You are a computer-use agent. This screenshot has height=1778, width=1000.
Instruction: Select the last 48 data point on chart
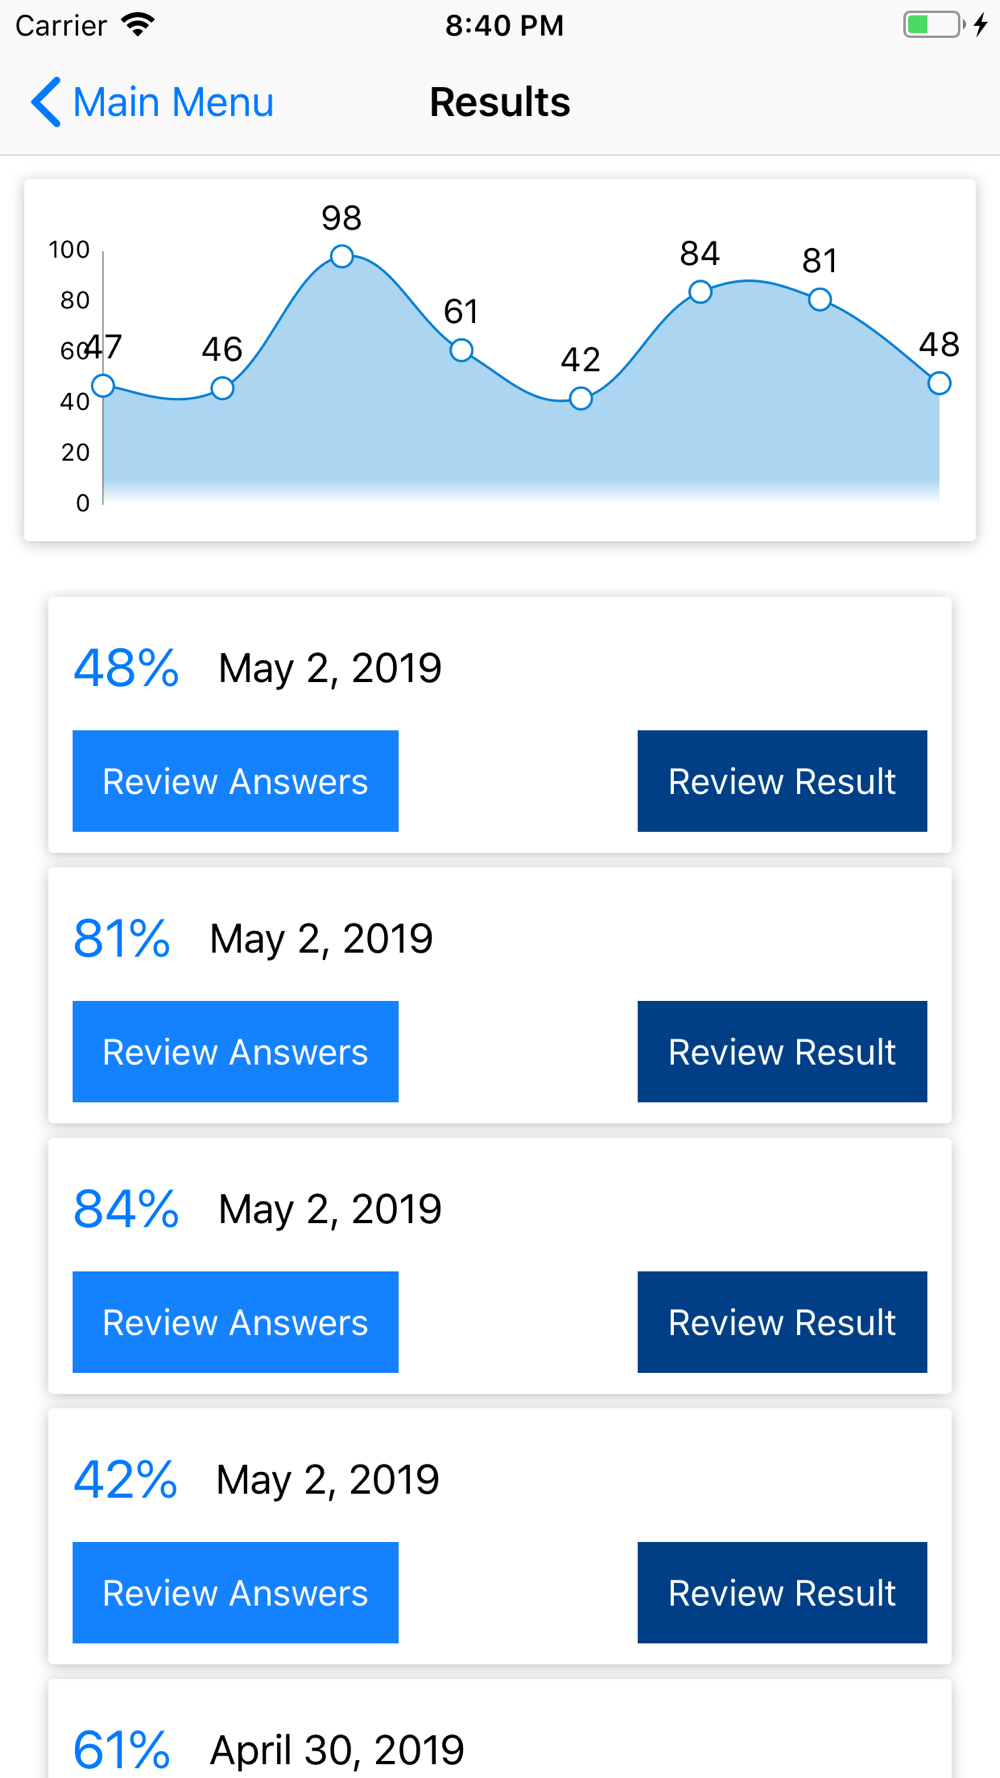coord(939,383)
